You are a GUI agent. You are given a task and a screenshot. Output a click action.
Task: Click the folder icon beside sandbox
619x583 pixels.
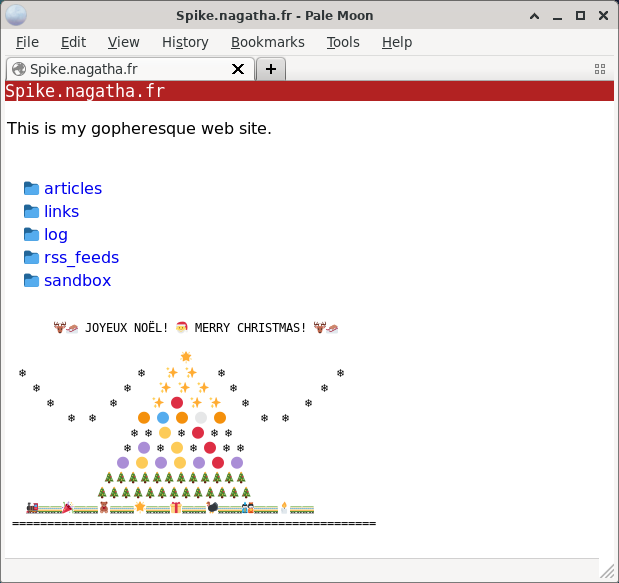pos(31,281)
